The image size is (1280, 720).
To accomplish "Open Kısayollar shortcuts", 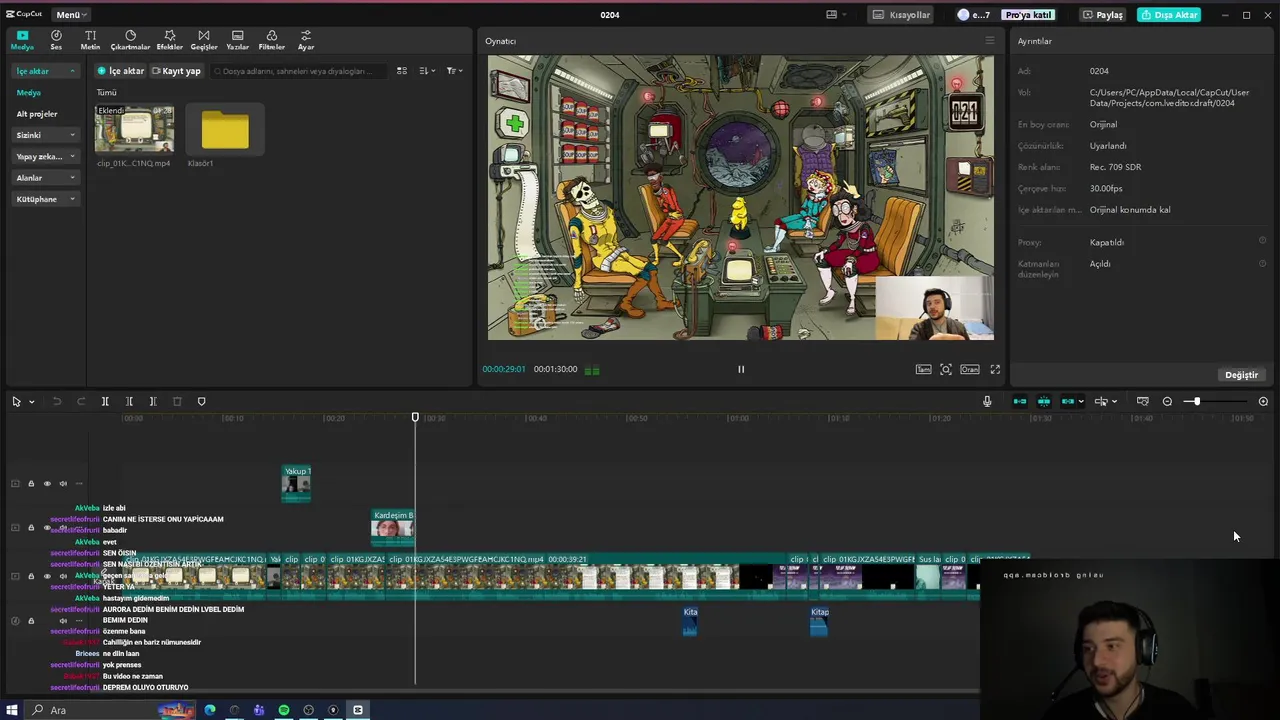I will [901, 15].
